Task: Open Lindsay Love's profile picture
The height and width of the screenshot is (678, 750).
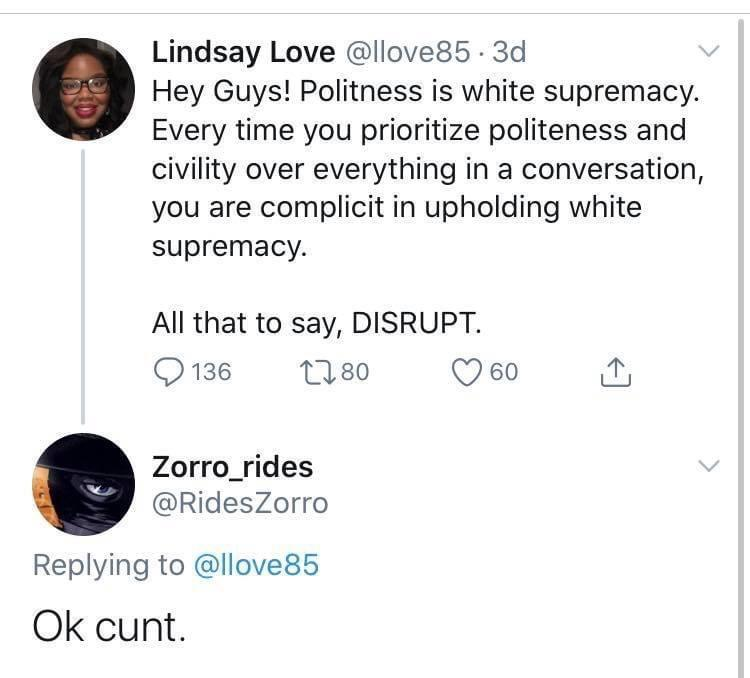Action: pos(83,89)
